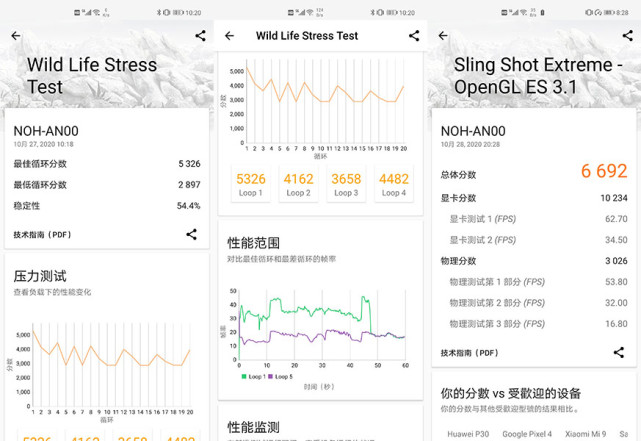This screenshot has height=441, width=641.
Task: Tap back arrow beside Wild Life Stress Test title
Action: [229, 36]
